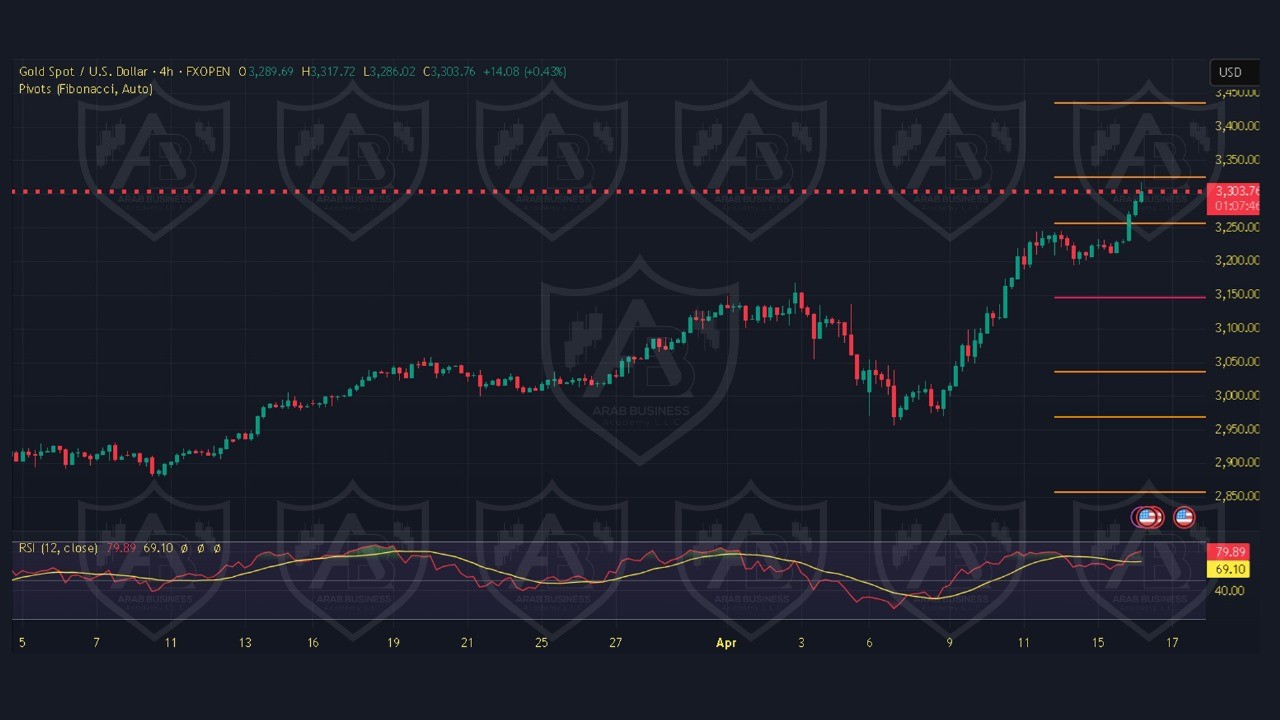The image size is (1280, 720).
Task: Click the 2,850.00 price scale label
Action: [1235, 496]
